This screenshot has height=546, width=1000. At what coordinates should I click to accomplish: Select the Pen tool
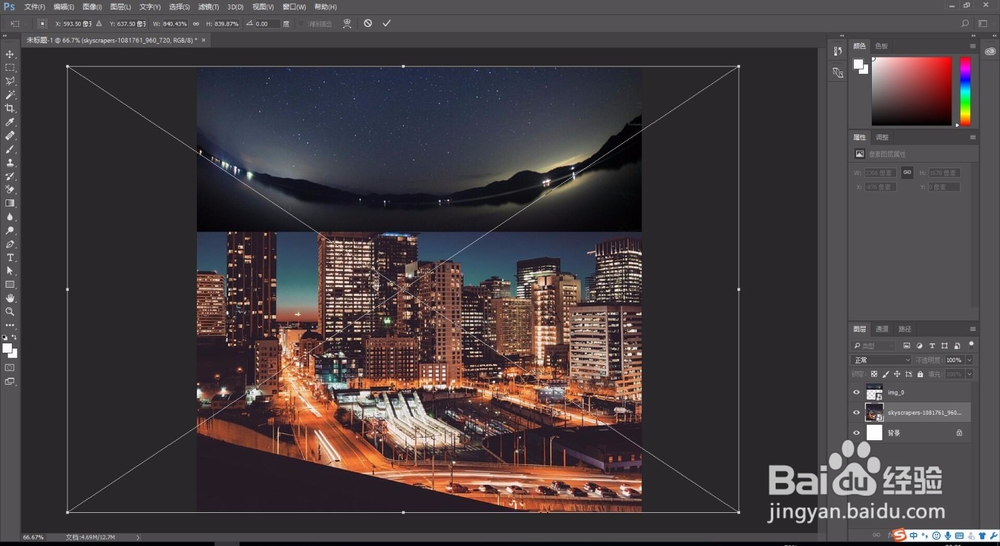point(10,244)
